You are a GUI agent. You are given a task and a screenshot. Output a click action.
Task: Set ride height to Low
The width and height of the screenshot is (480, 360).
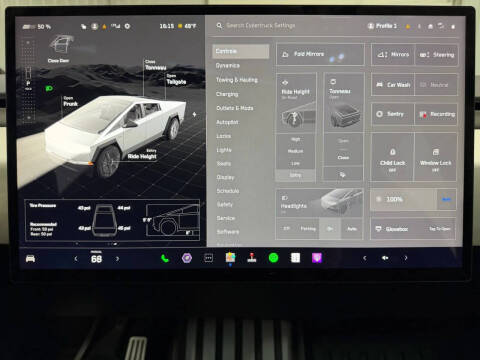[295, 163]
